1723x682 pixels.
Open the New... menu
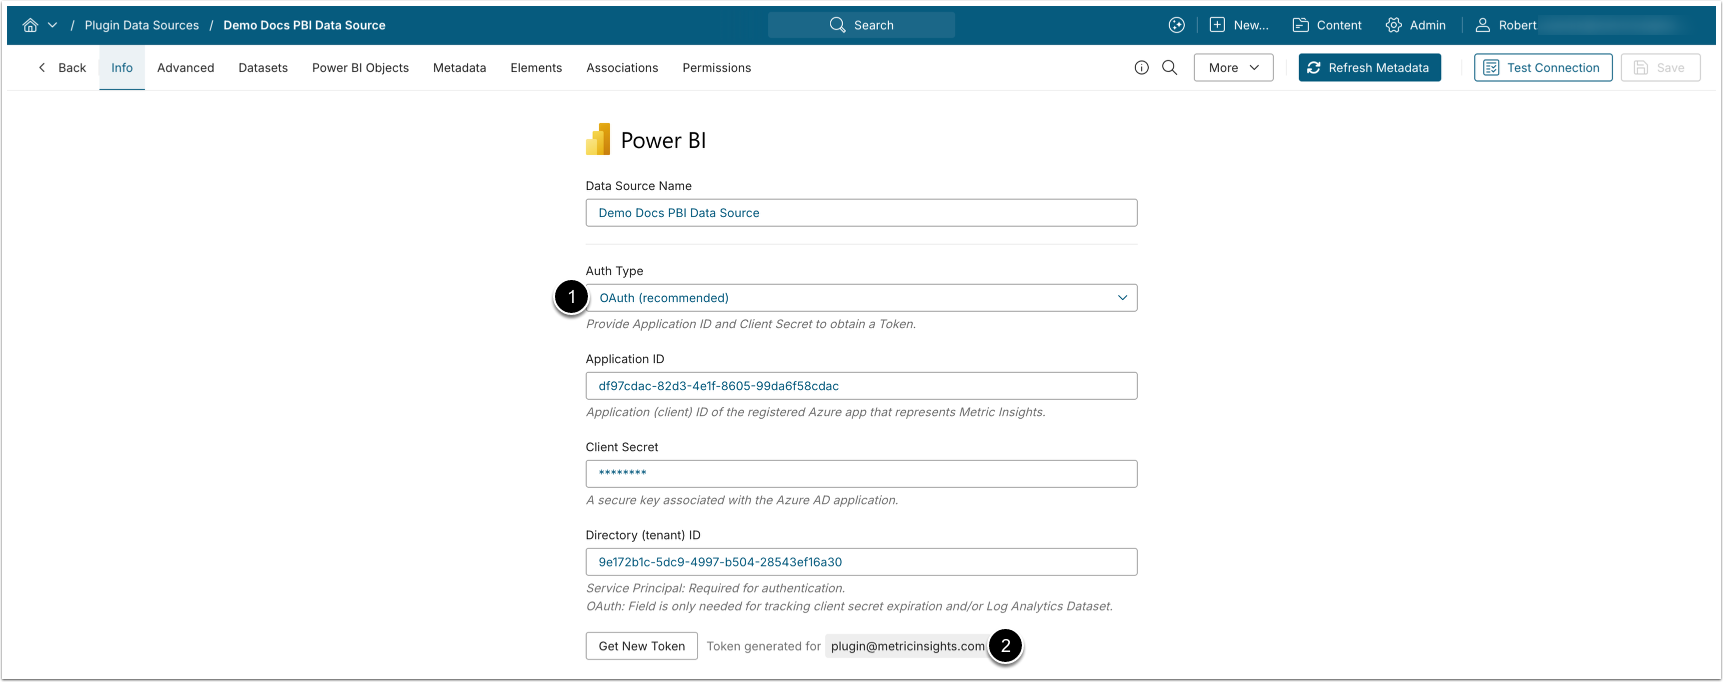(x=1239, y=25)
